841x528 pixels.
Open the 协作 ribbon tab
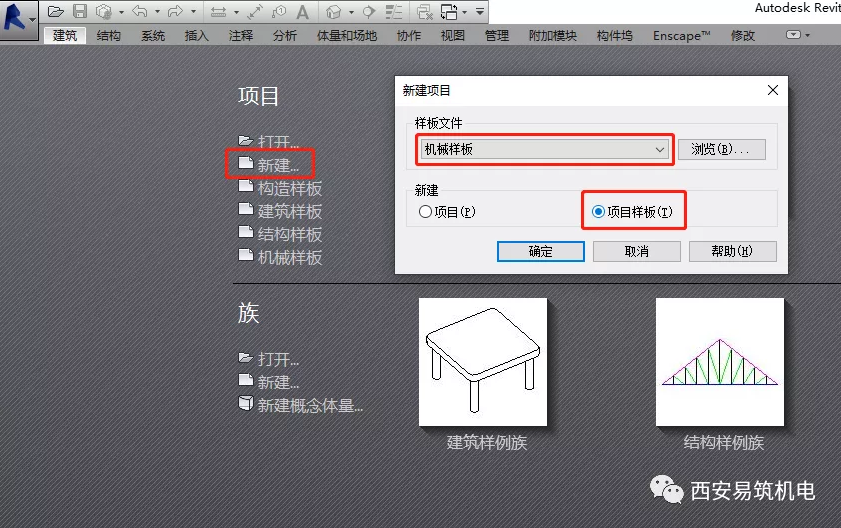[x=409, y=35]
